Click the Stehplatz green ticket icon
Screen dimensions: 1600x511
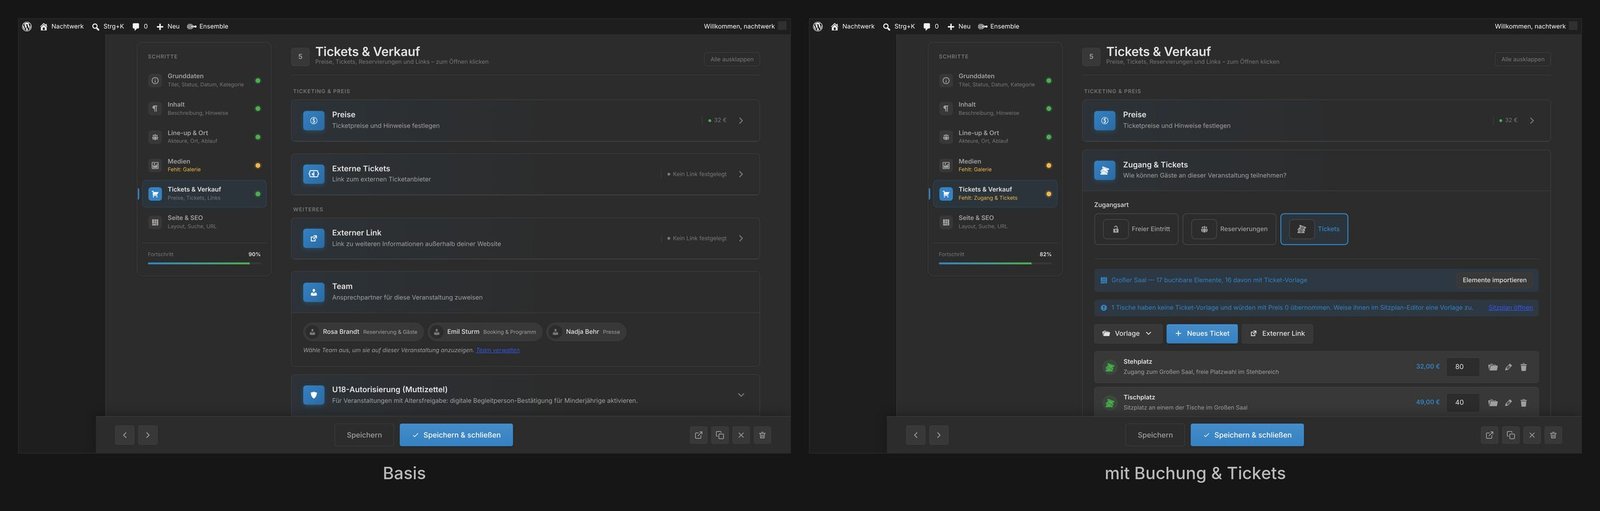click(1109, 367)
